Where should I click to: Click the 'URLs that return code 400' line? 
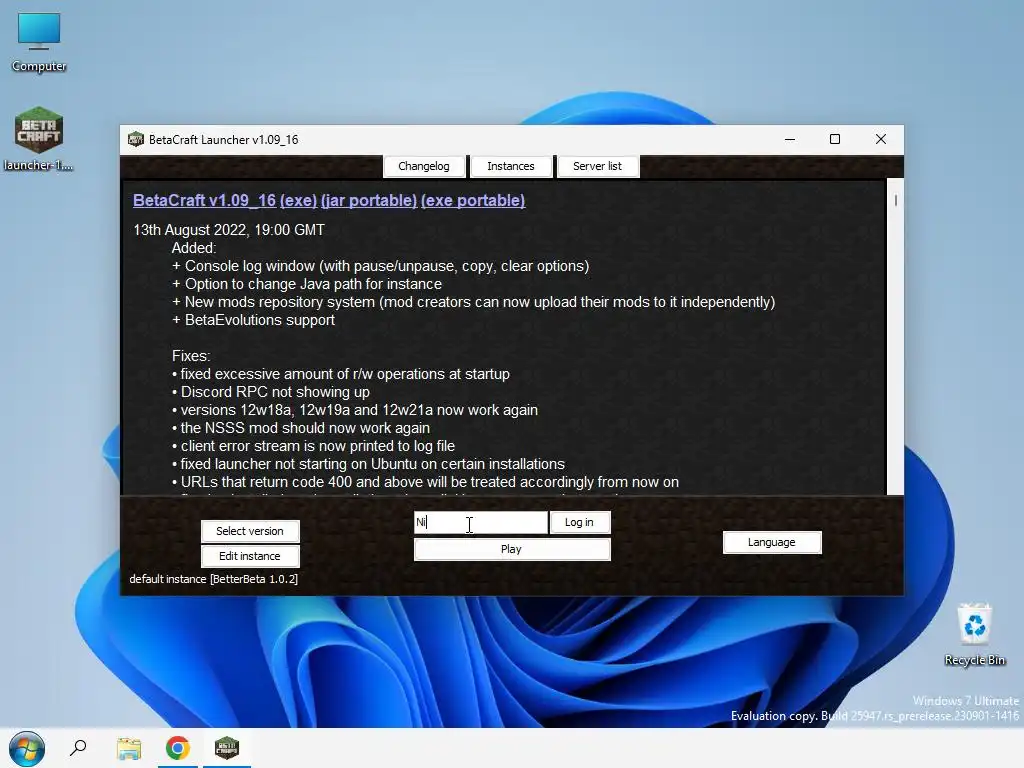click(x=425, y=482)
